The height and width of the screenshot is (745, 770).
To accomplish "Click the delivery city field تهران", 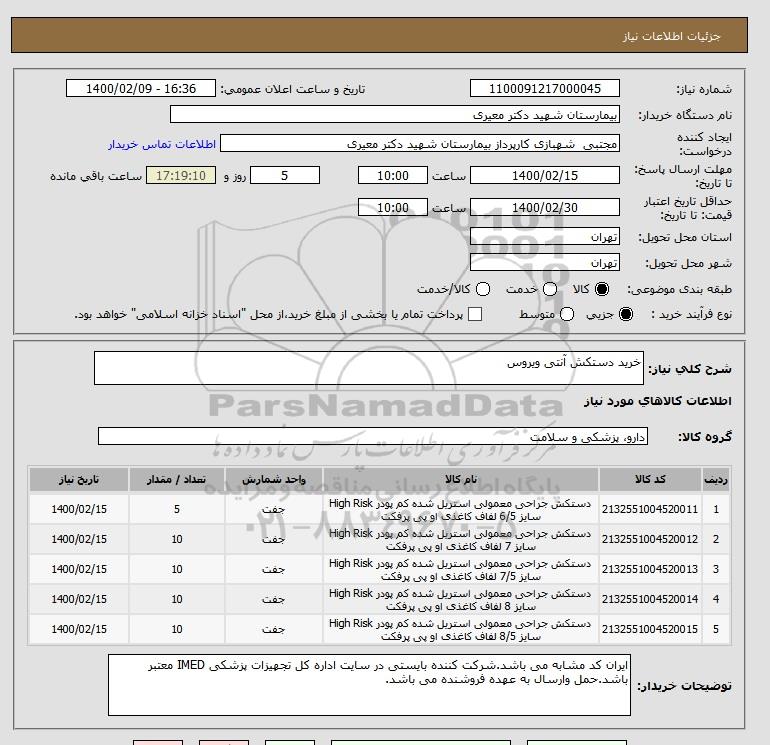I will pos(545,262).
